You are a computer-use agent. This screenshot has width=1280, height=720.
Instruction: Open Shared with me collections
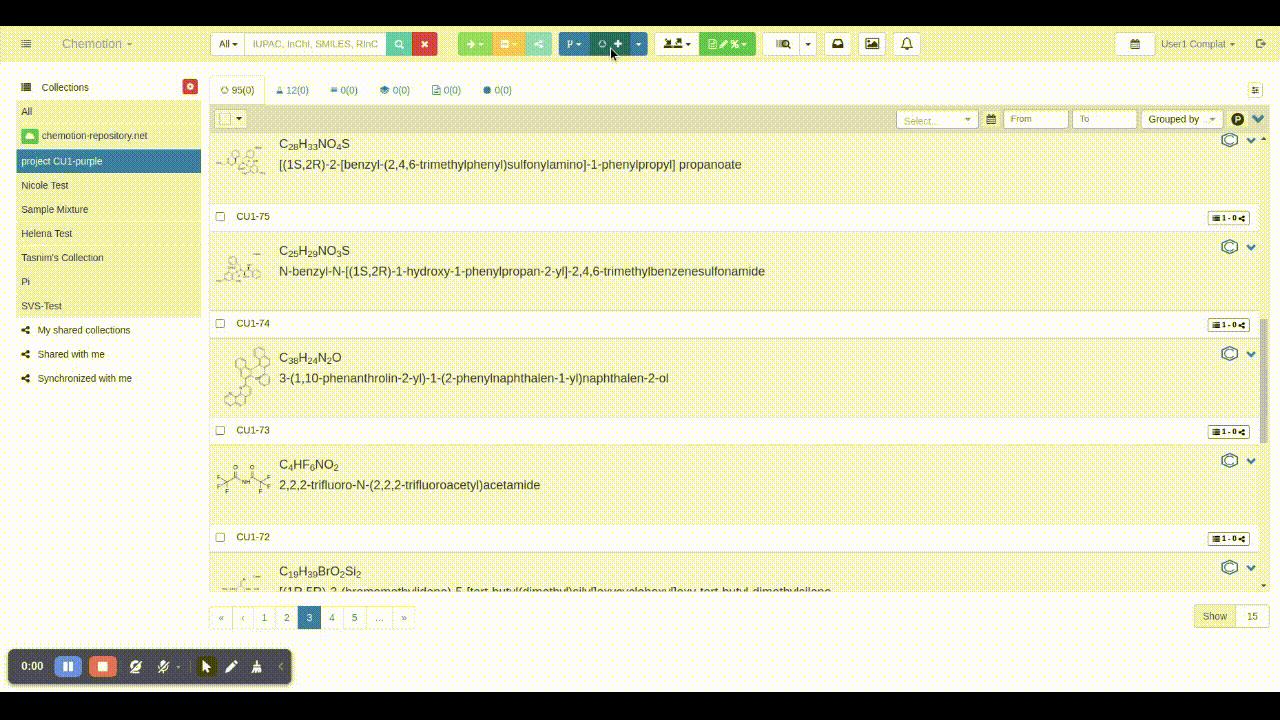click(x=71, y=354)
